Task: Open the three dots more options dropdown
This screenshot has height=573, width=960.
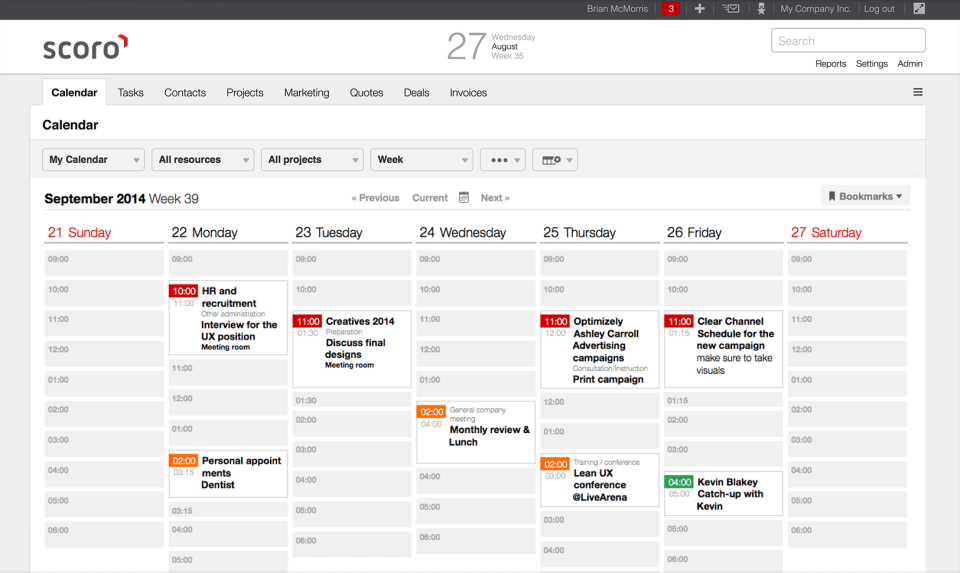Action: pyautogui.click(x=502, y=160)
